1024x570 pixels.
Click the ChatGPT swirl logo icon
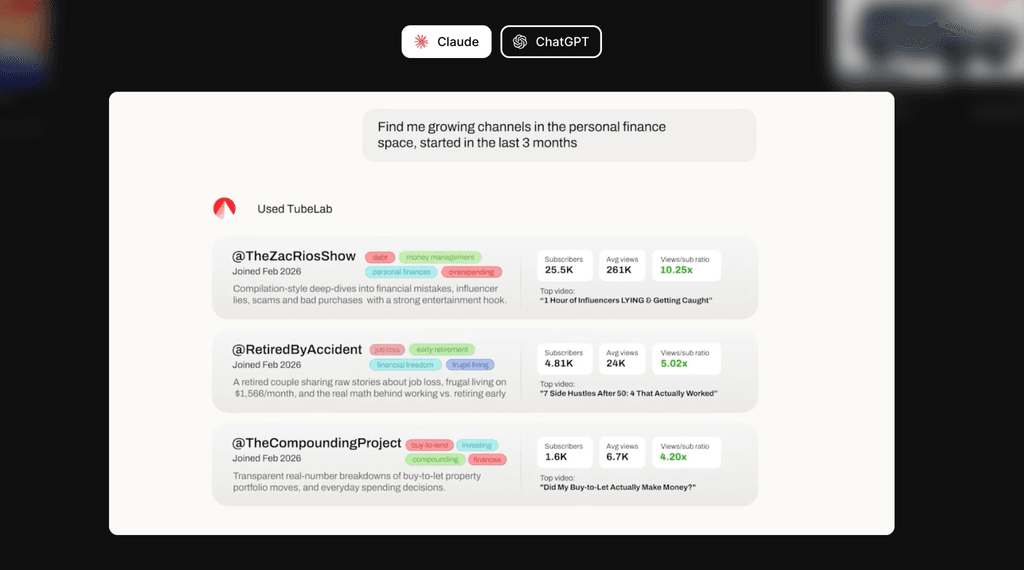(x=520, y=42)
